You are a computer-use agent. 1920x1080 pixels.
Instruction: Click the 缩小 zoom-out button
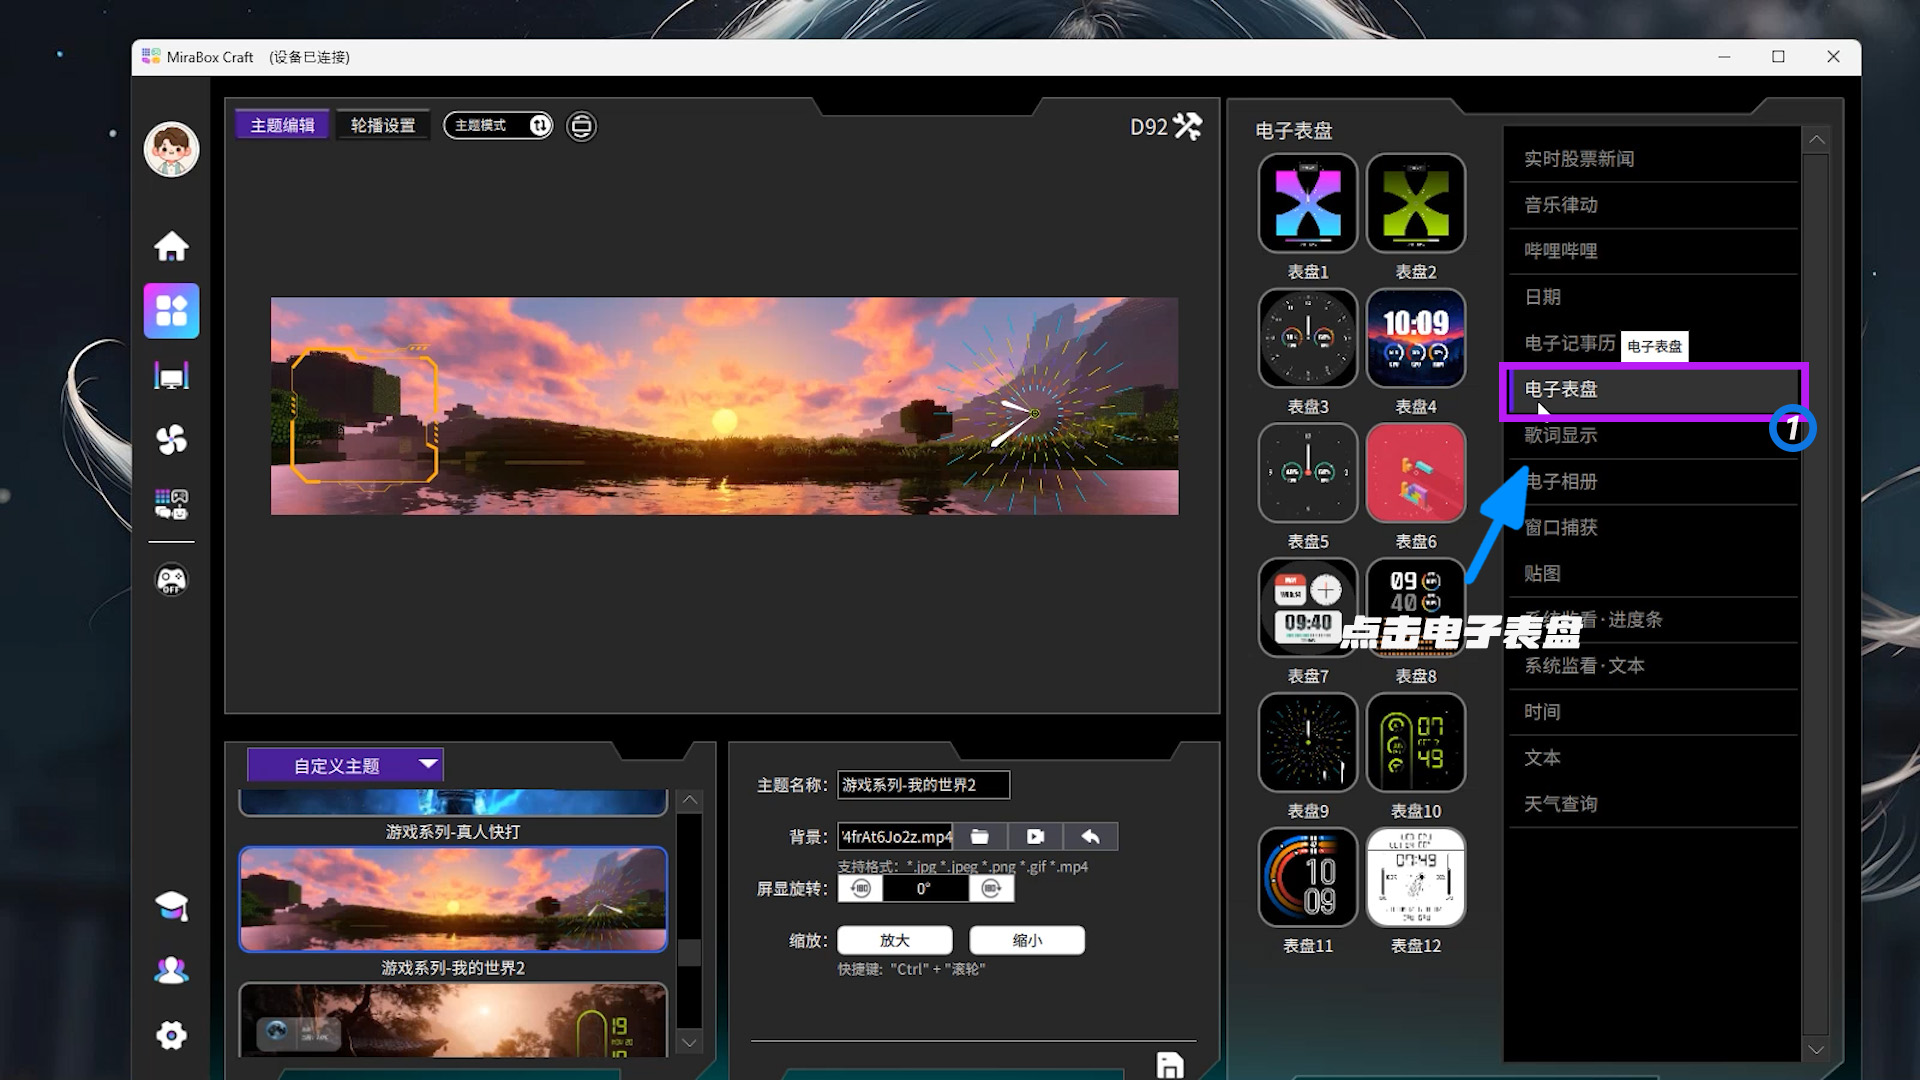[x=1027, y=940]
